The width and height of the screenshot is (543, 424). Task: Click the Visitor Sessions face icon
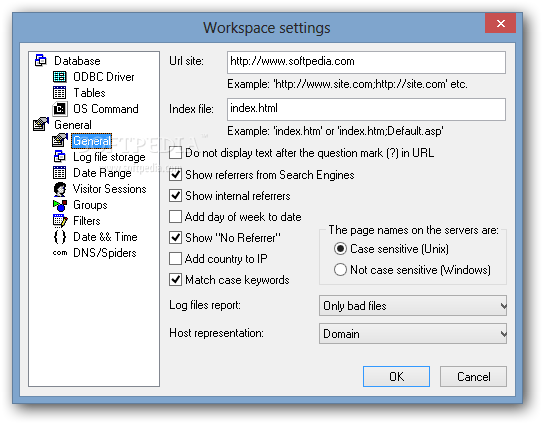(60, 189)
